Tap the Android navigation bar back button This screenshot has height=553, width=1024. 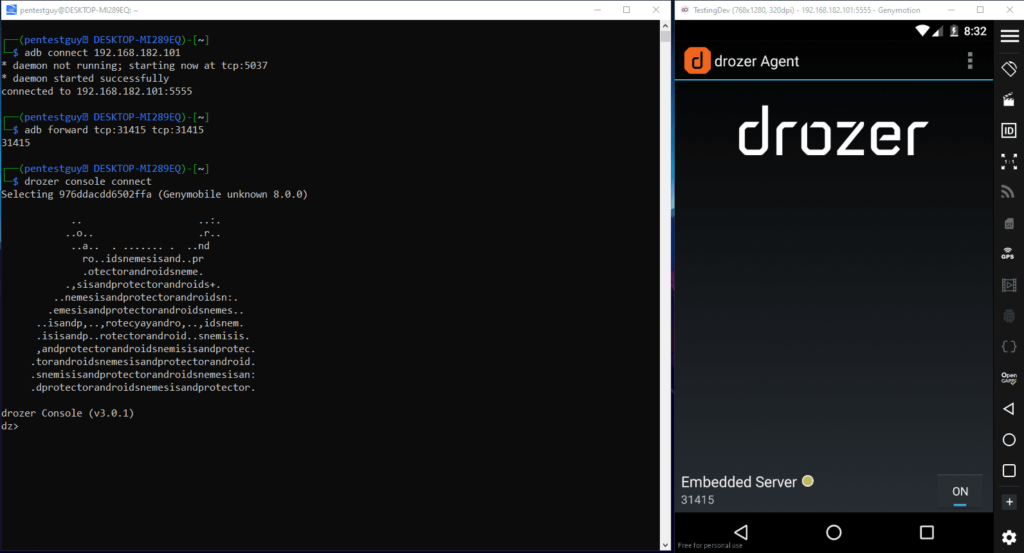(x=741, y=532)
